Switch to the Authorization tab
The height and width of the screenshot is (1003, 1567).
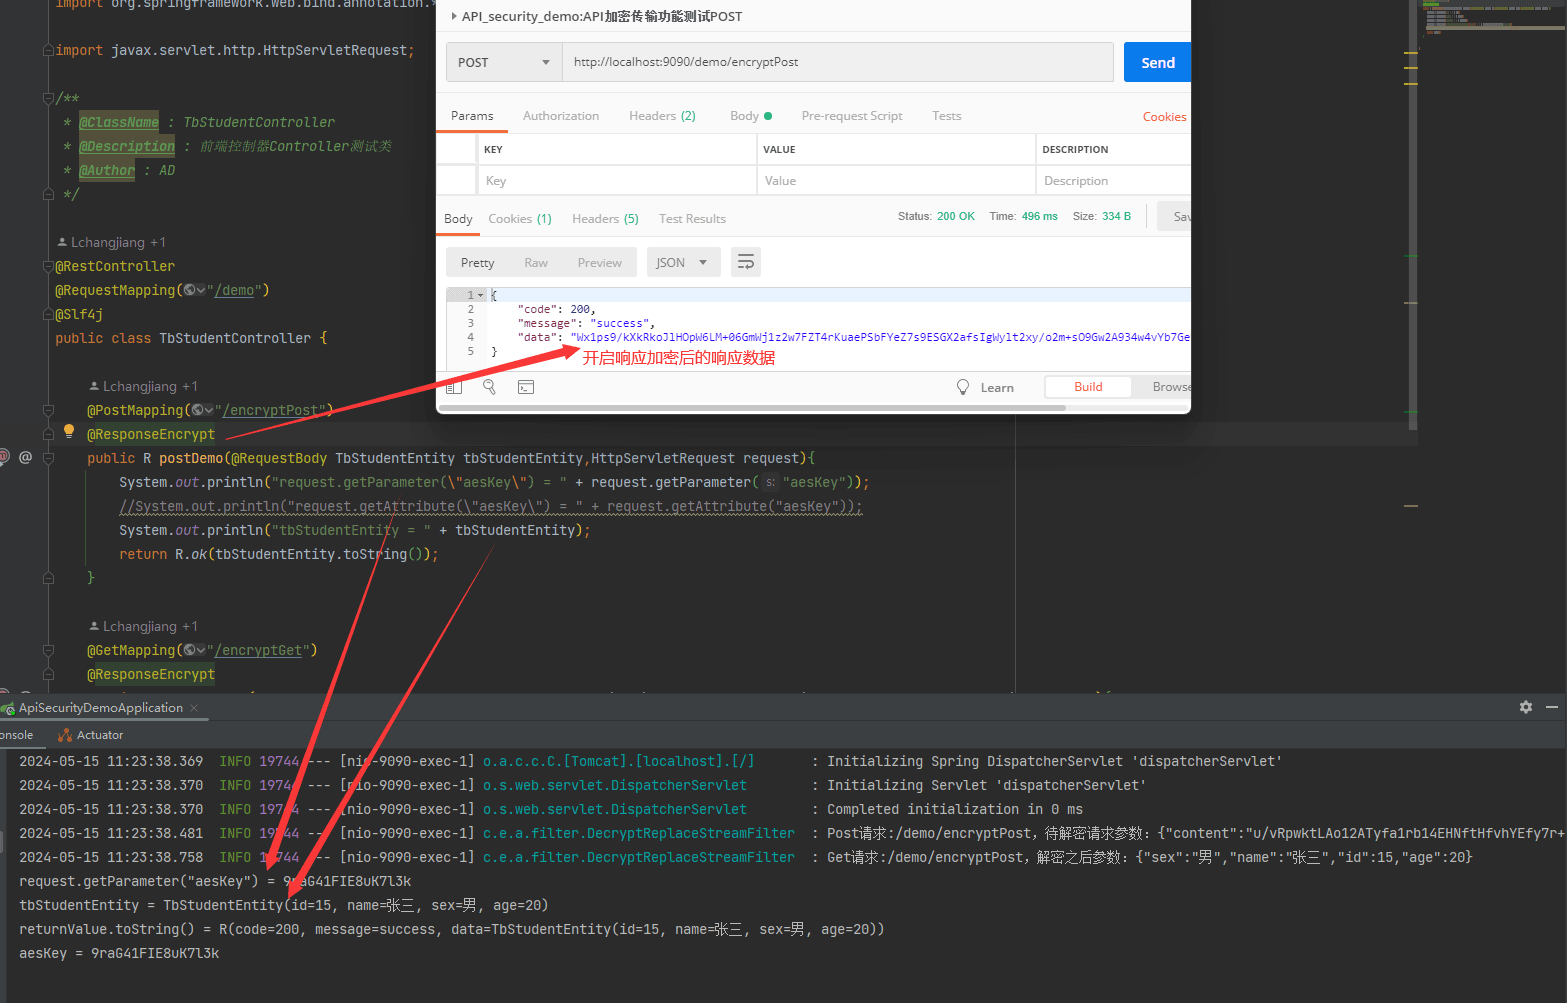click(x=561, y=116)
